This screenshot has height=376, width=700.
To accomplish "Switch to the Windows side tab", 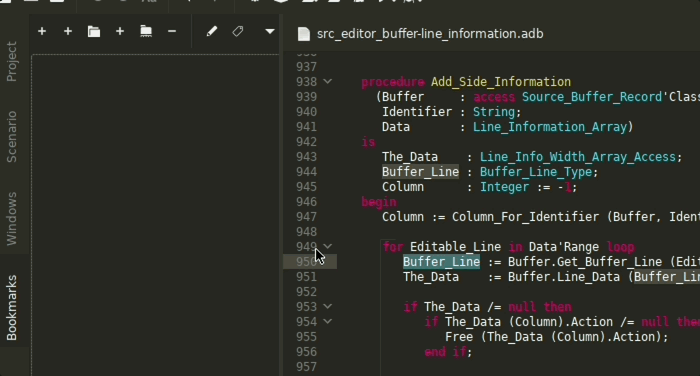I will tap(12, 218).
